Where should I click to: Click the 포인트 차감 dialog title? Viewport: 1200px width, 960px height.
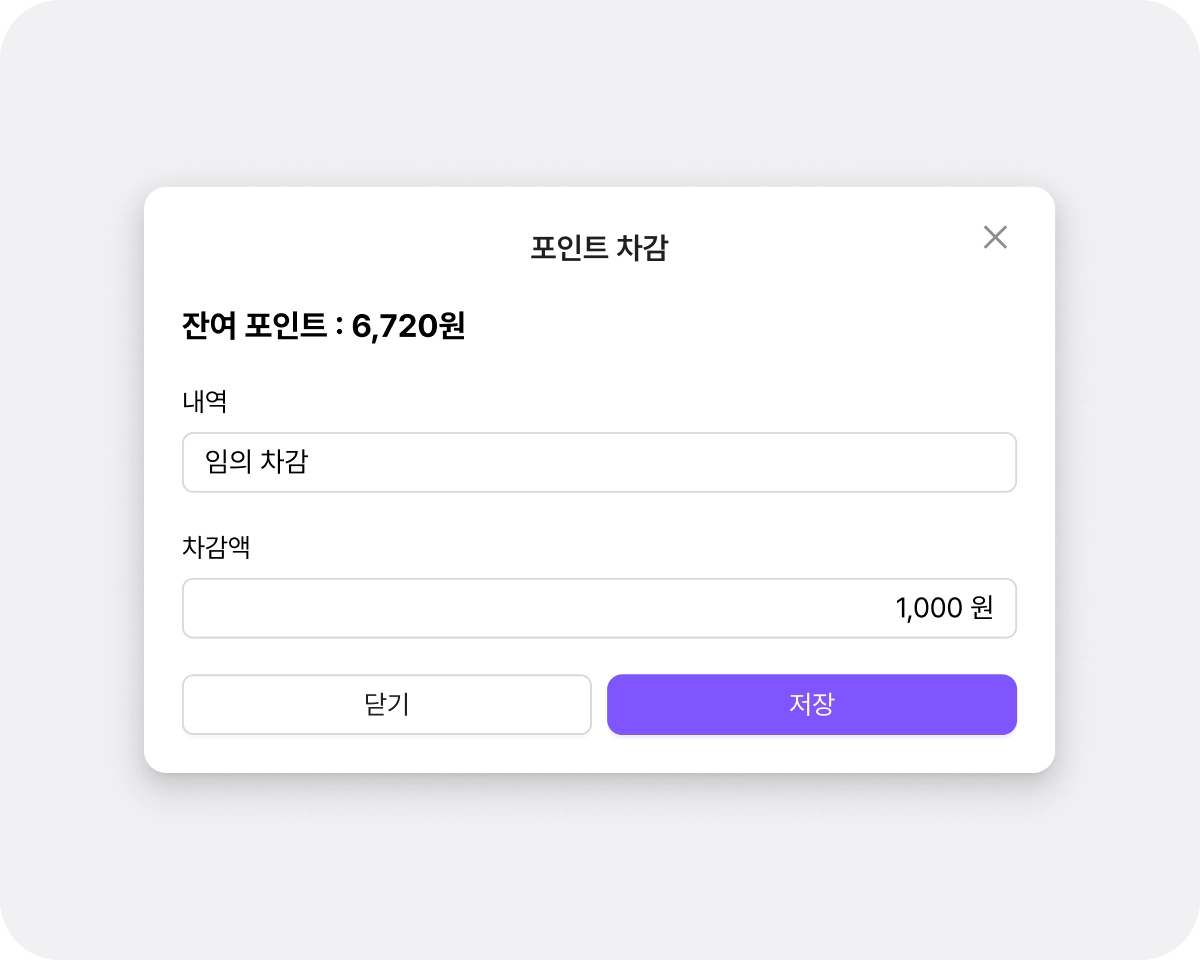pos(599,248)
